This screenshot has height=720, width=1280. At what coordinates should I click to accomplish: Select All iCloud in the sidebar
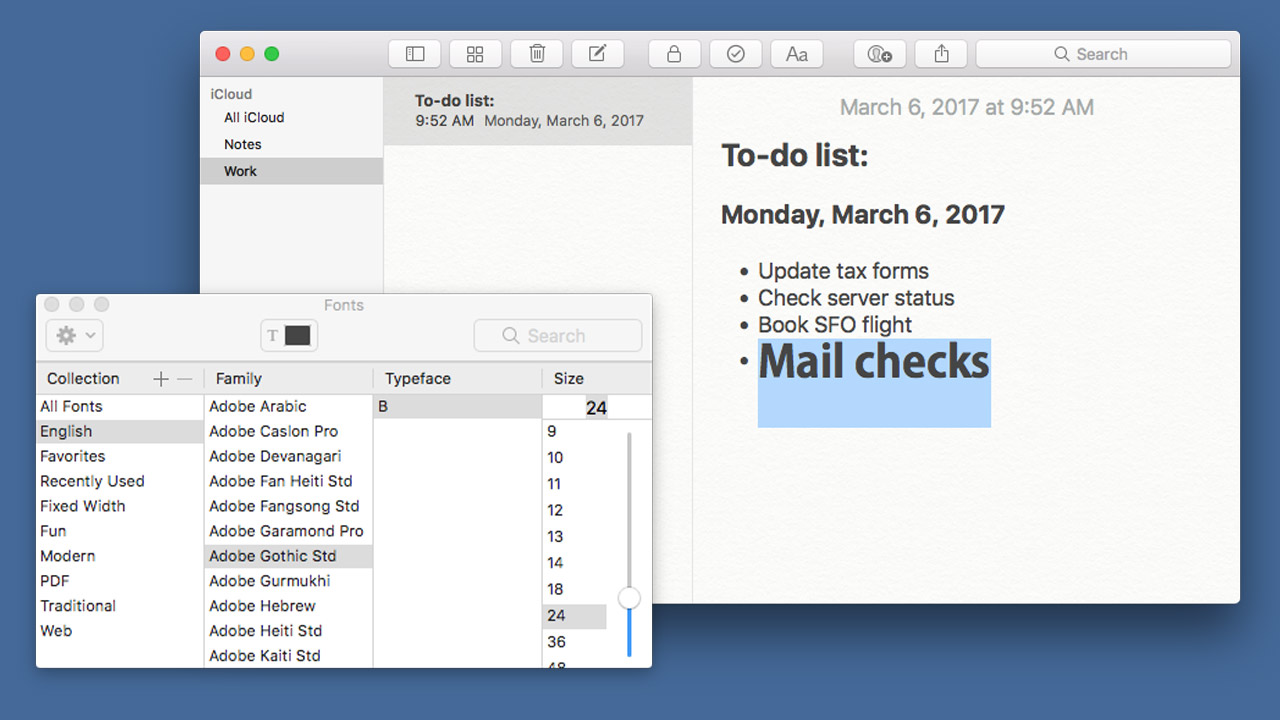pos(253,117)
